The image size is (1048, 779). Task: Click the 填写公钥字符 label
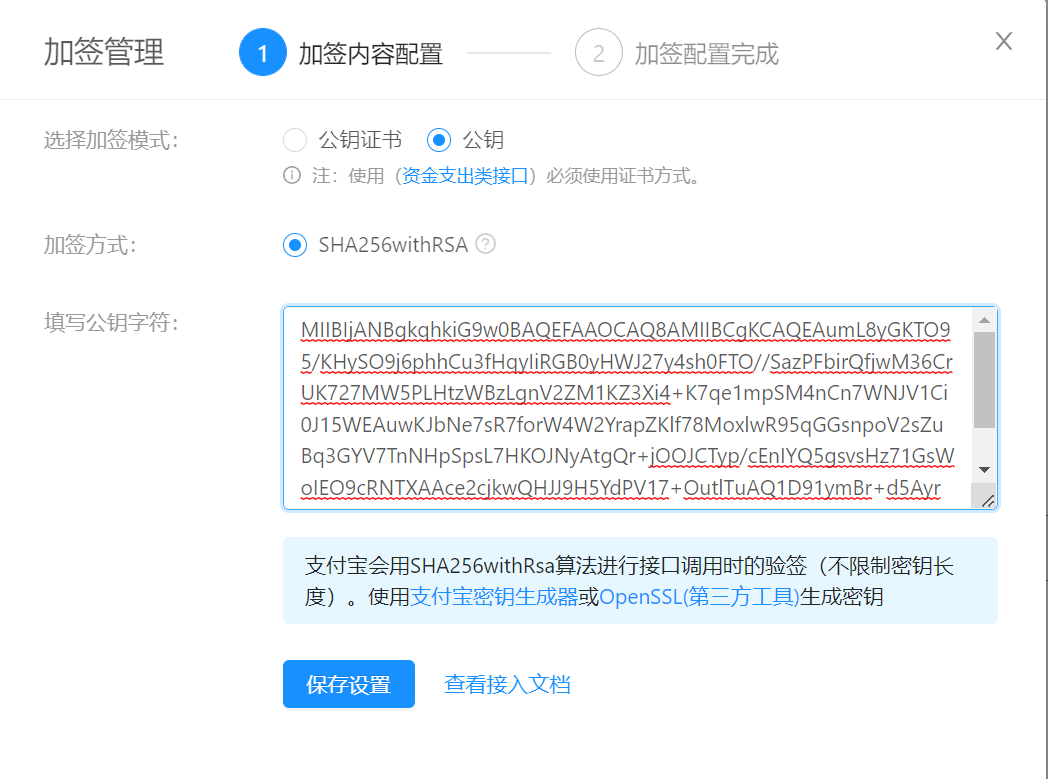point(112,323)
